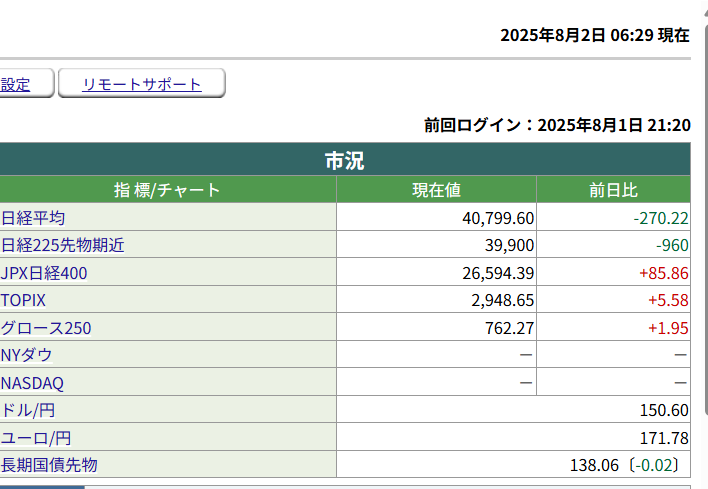Open the NYダウ link
The image size is (708, 489).
(x=27, y=355)
